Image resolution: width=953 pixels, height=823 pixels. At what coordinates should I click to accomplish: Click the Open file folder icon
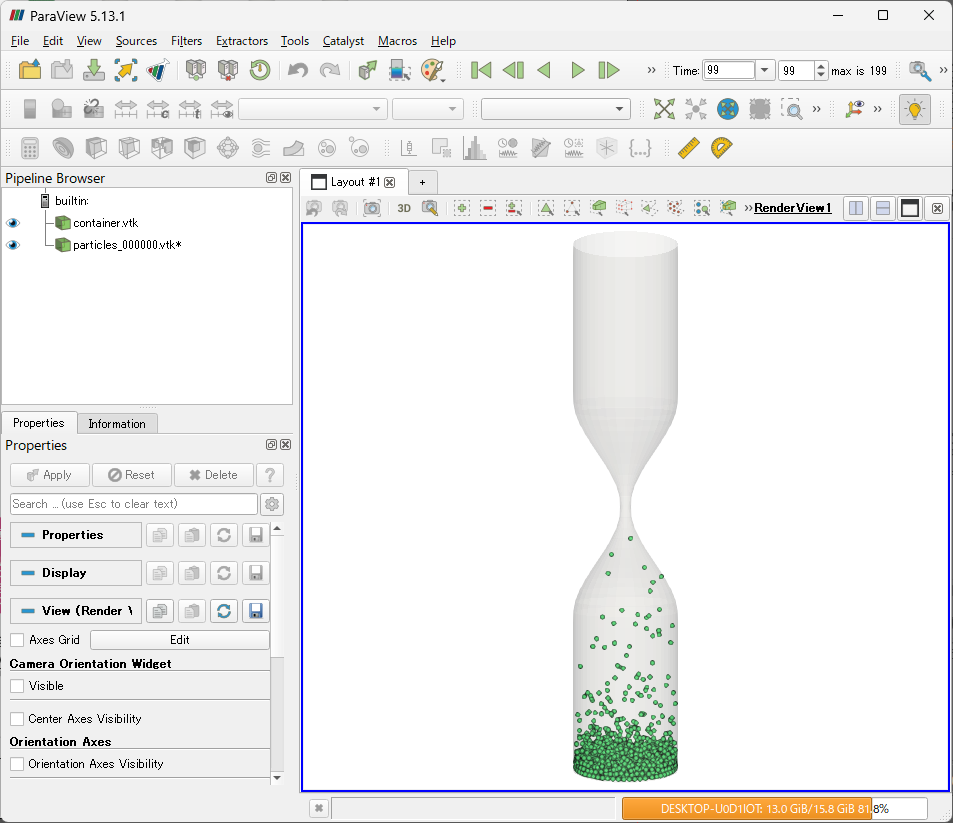(x=30, y=70)
